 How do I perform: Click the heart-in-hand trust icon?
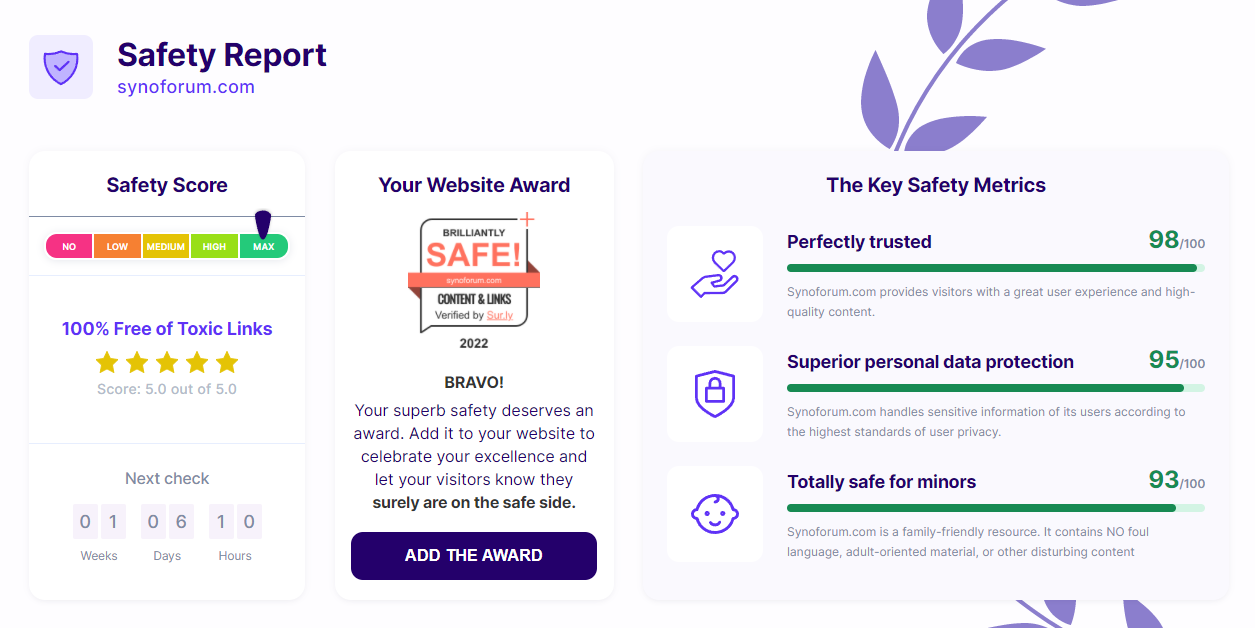714,273
